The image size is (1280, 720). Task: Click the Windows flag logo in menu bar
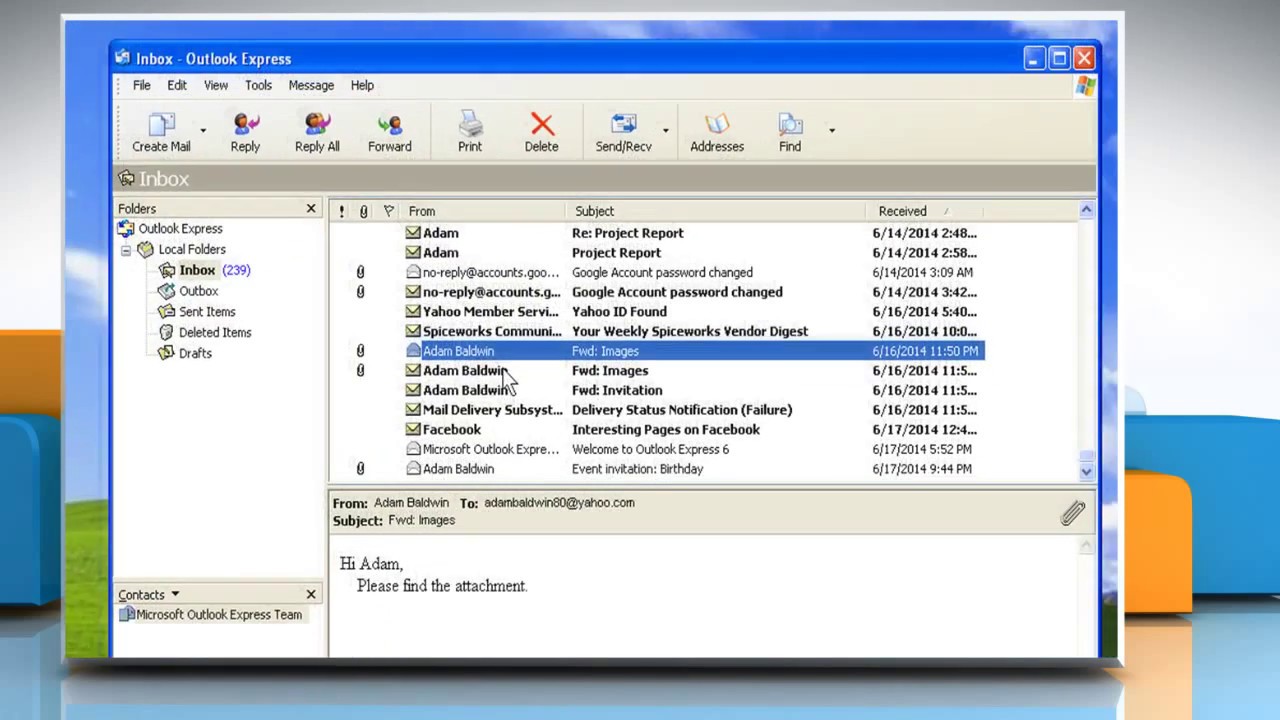1085,86
